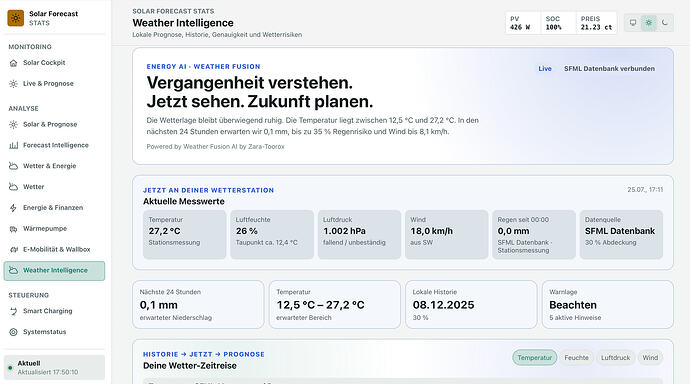This screenshot has width=690, height=384.
Task: Click SFML Datenbank verbunden badge
Action: click(609, 69)
